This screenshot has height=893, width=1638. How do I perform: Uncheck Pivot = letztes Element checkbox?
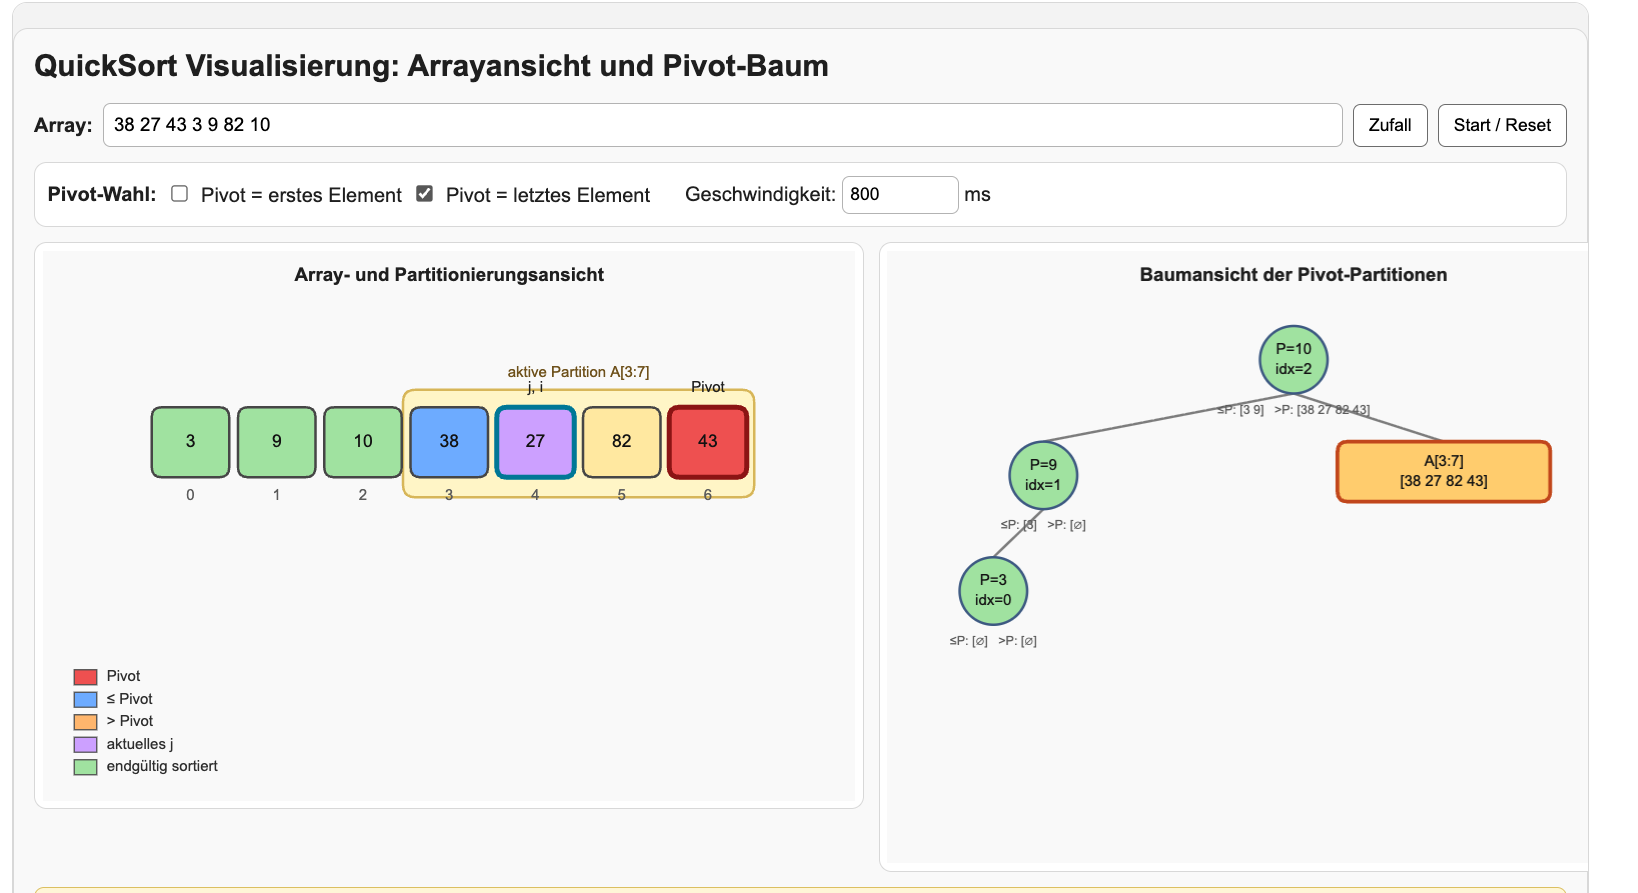coord(425,194)
